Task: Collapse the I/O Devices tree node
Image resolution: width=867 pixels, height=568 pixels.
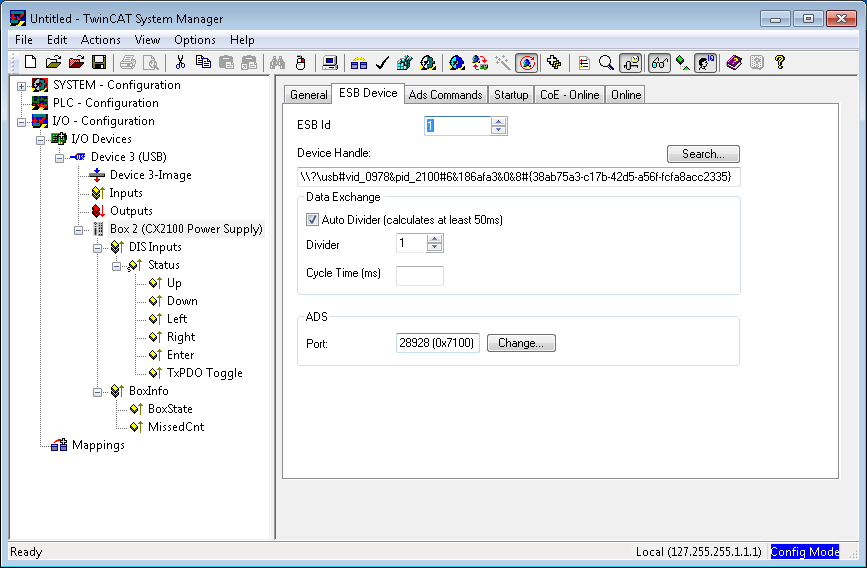Action: pyautogui.click(x=40, y=139)
